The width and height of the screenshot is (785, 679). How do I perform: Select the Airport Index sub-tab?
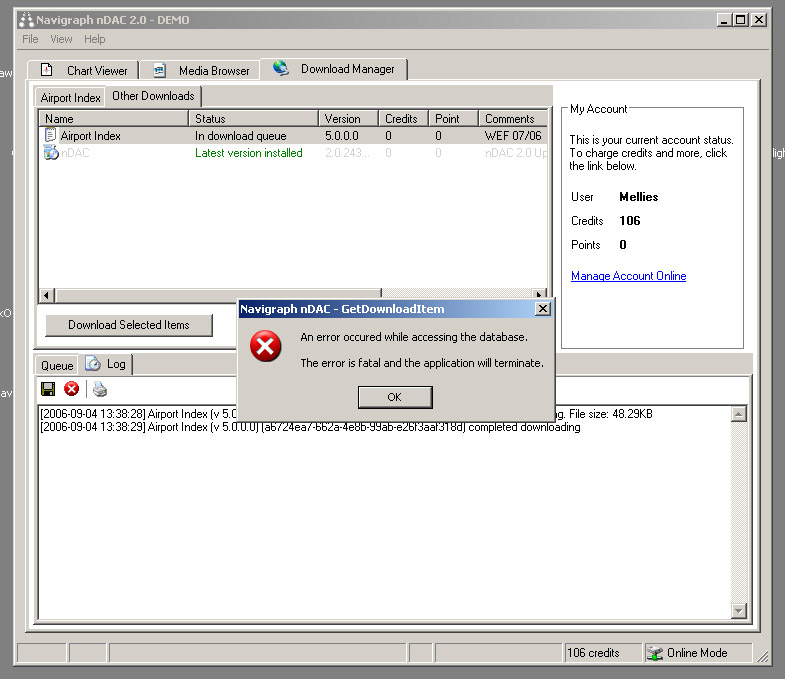[70, 98]
